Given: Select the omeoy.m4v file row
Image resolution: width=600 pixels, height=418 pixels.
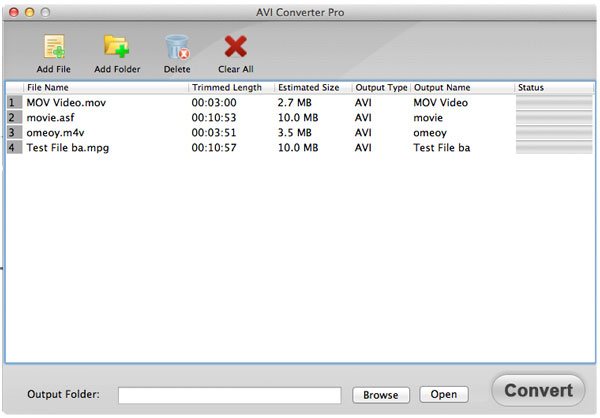Looking at the screenshot, I should (300, 132).
